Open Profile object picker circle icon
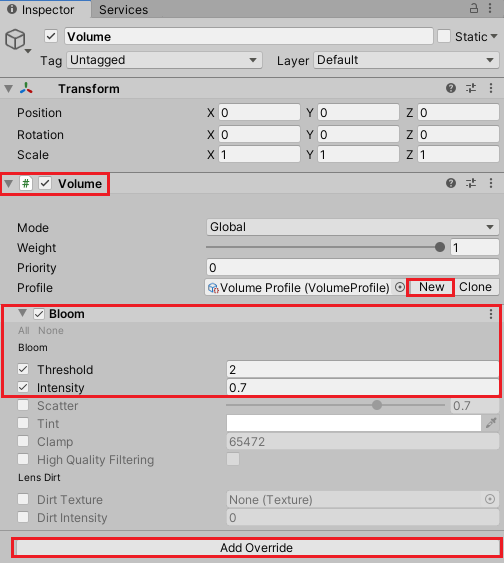 click(400, 287)
